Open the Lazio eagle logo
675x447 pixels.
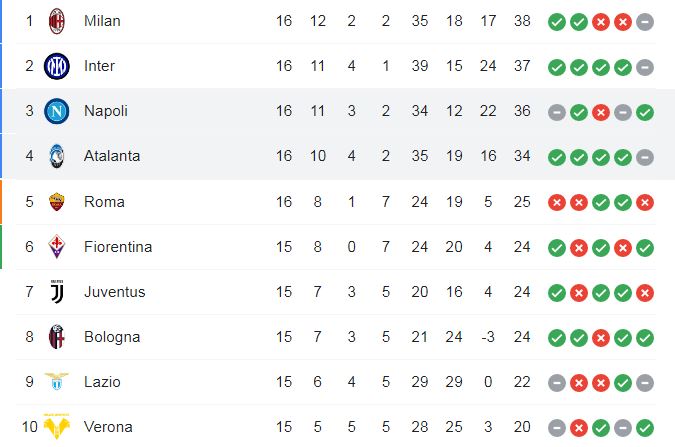pyautogui.click(x=56, y=381)
